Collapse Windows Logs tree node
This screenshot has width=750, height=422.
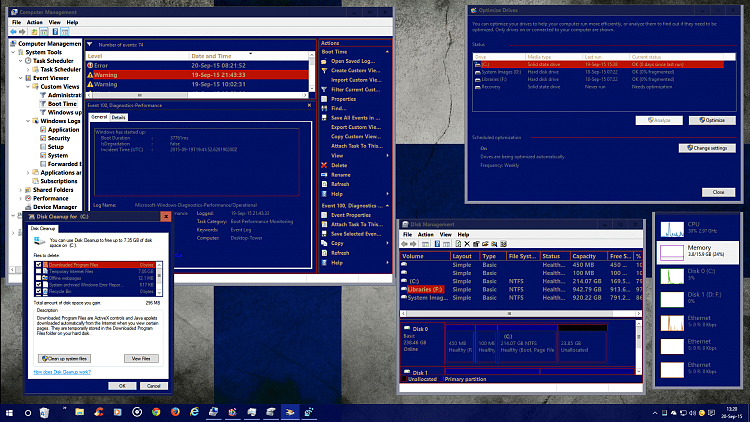tap(28, 121)
